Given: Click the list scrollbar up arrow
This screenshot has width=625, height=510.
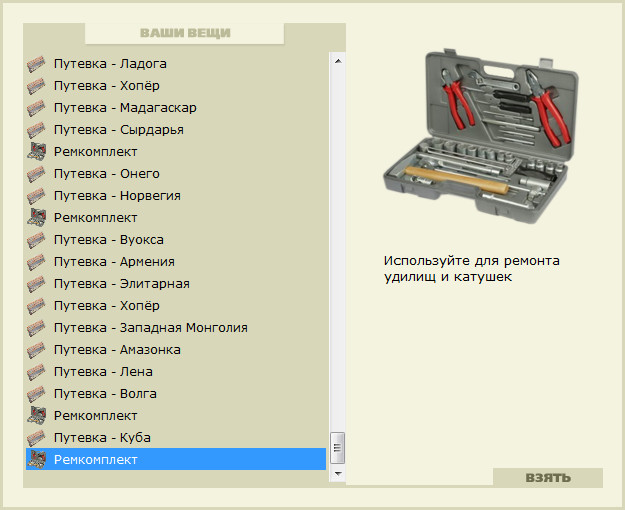Looking at the screenshot, I should 338,61.
